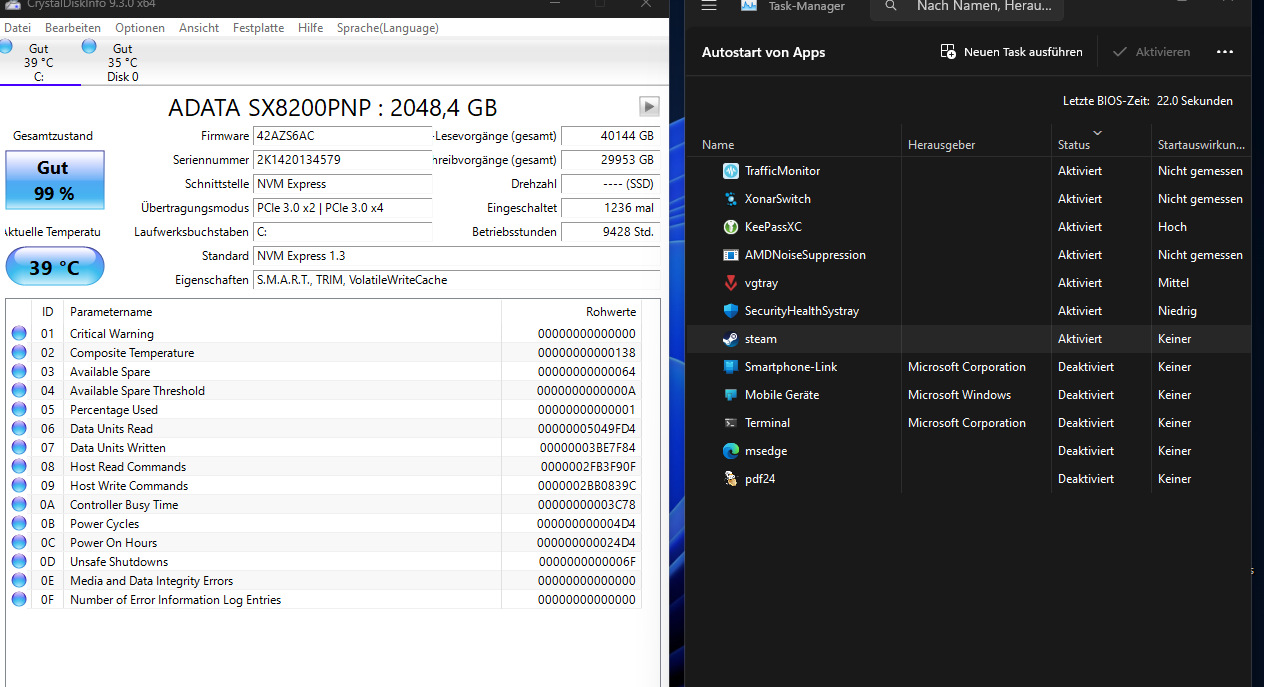Click the Smartphone-Link app icon
This screenshot has height=687, width=1264.
tap(730, 367)
